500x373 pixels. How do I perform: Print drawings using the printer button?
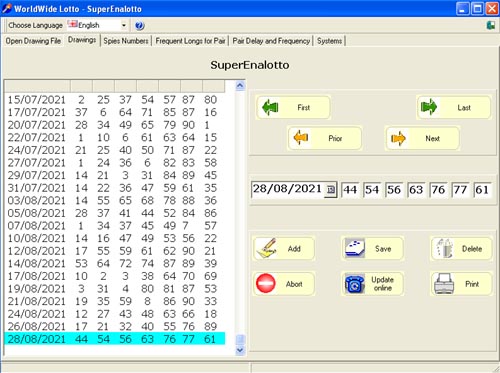[461, 284]
